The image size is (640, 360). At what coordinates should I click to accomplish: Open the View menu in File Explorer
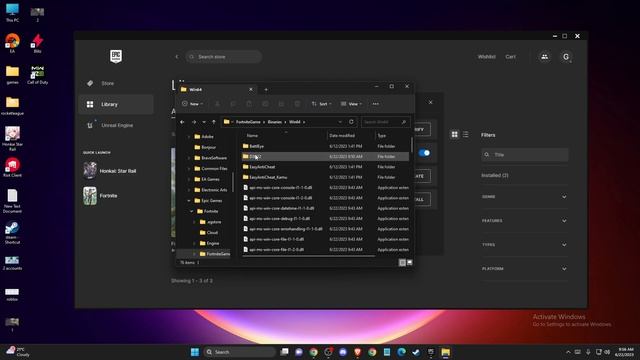pos(351,104)
